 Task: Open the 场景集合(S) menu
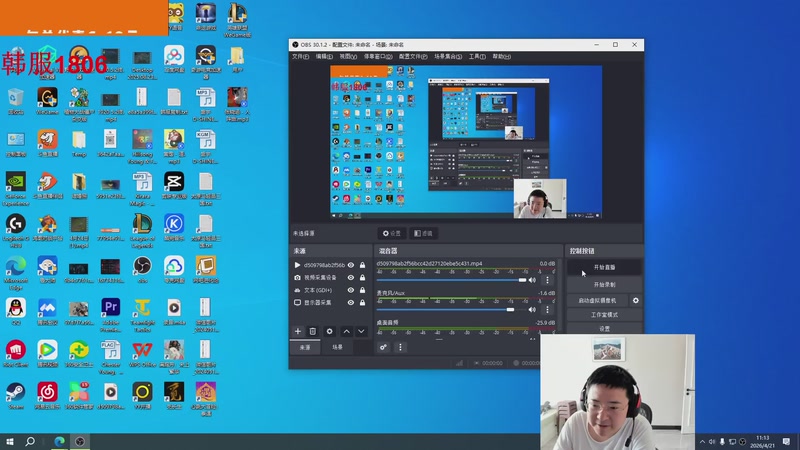(x=448, y=57)
